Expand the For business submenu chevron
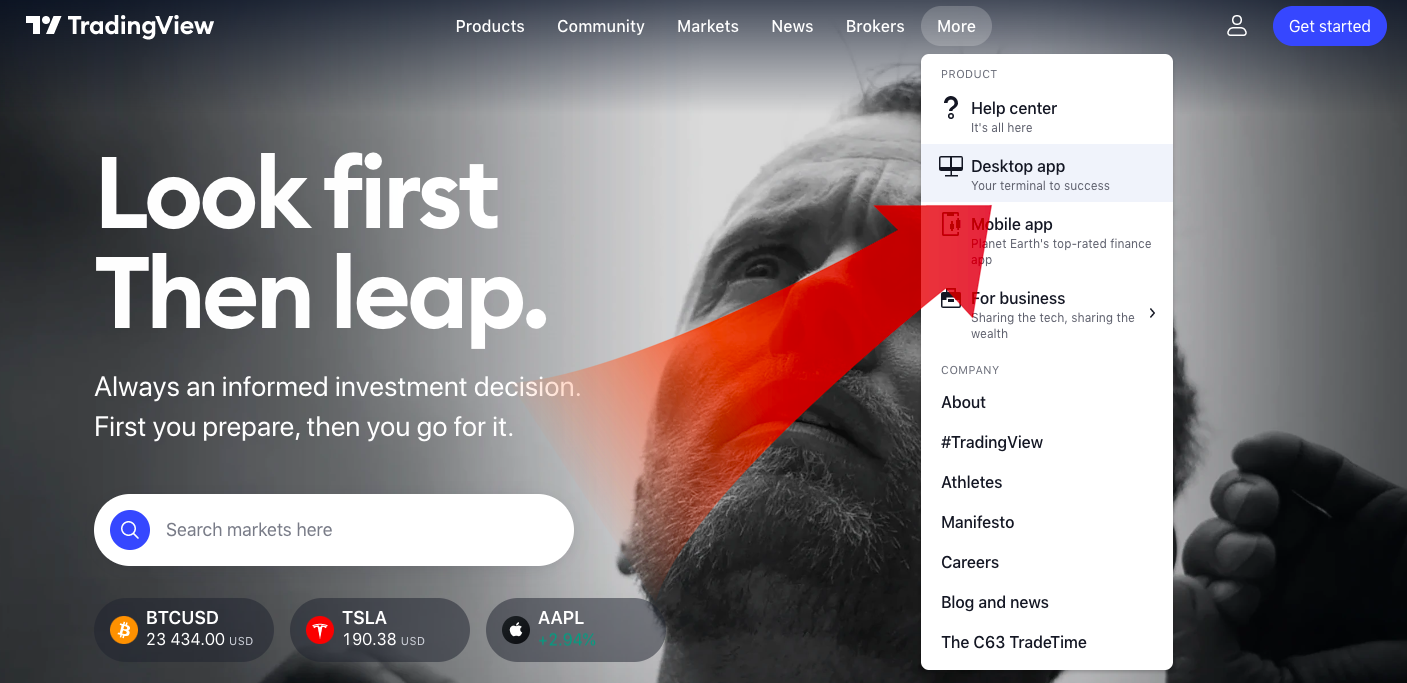The height and width of the screenshot is (683, 1407). 1152,313
